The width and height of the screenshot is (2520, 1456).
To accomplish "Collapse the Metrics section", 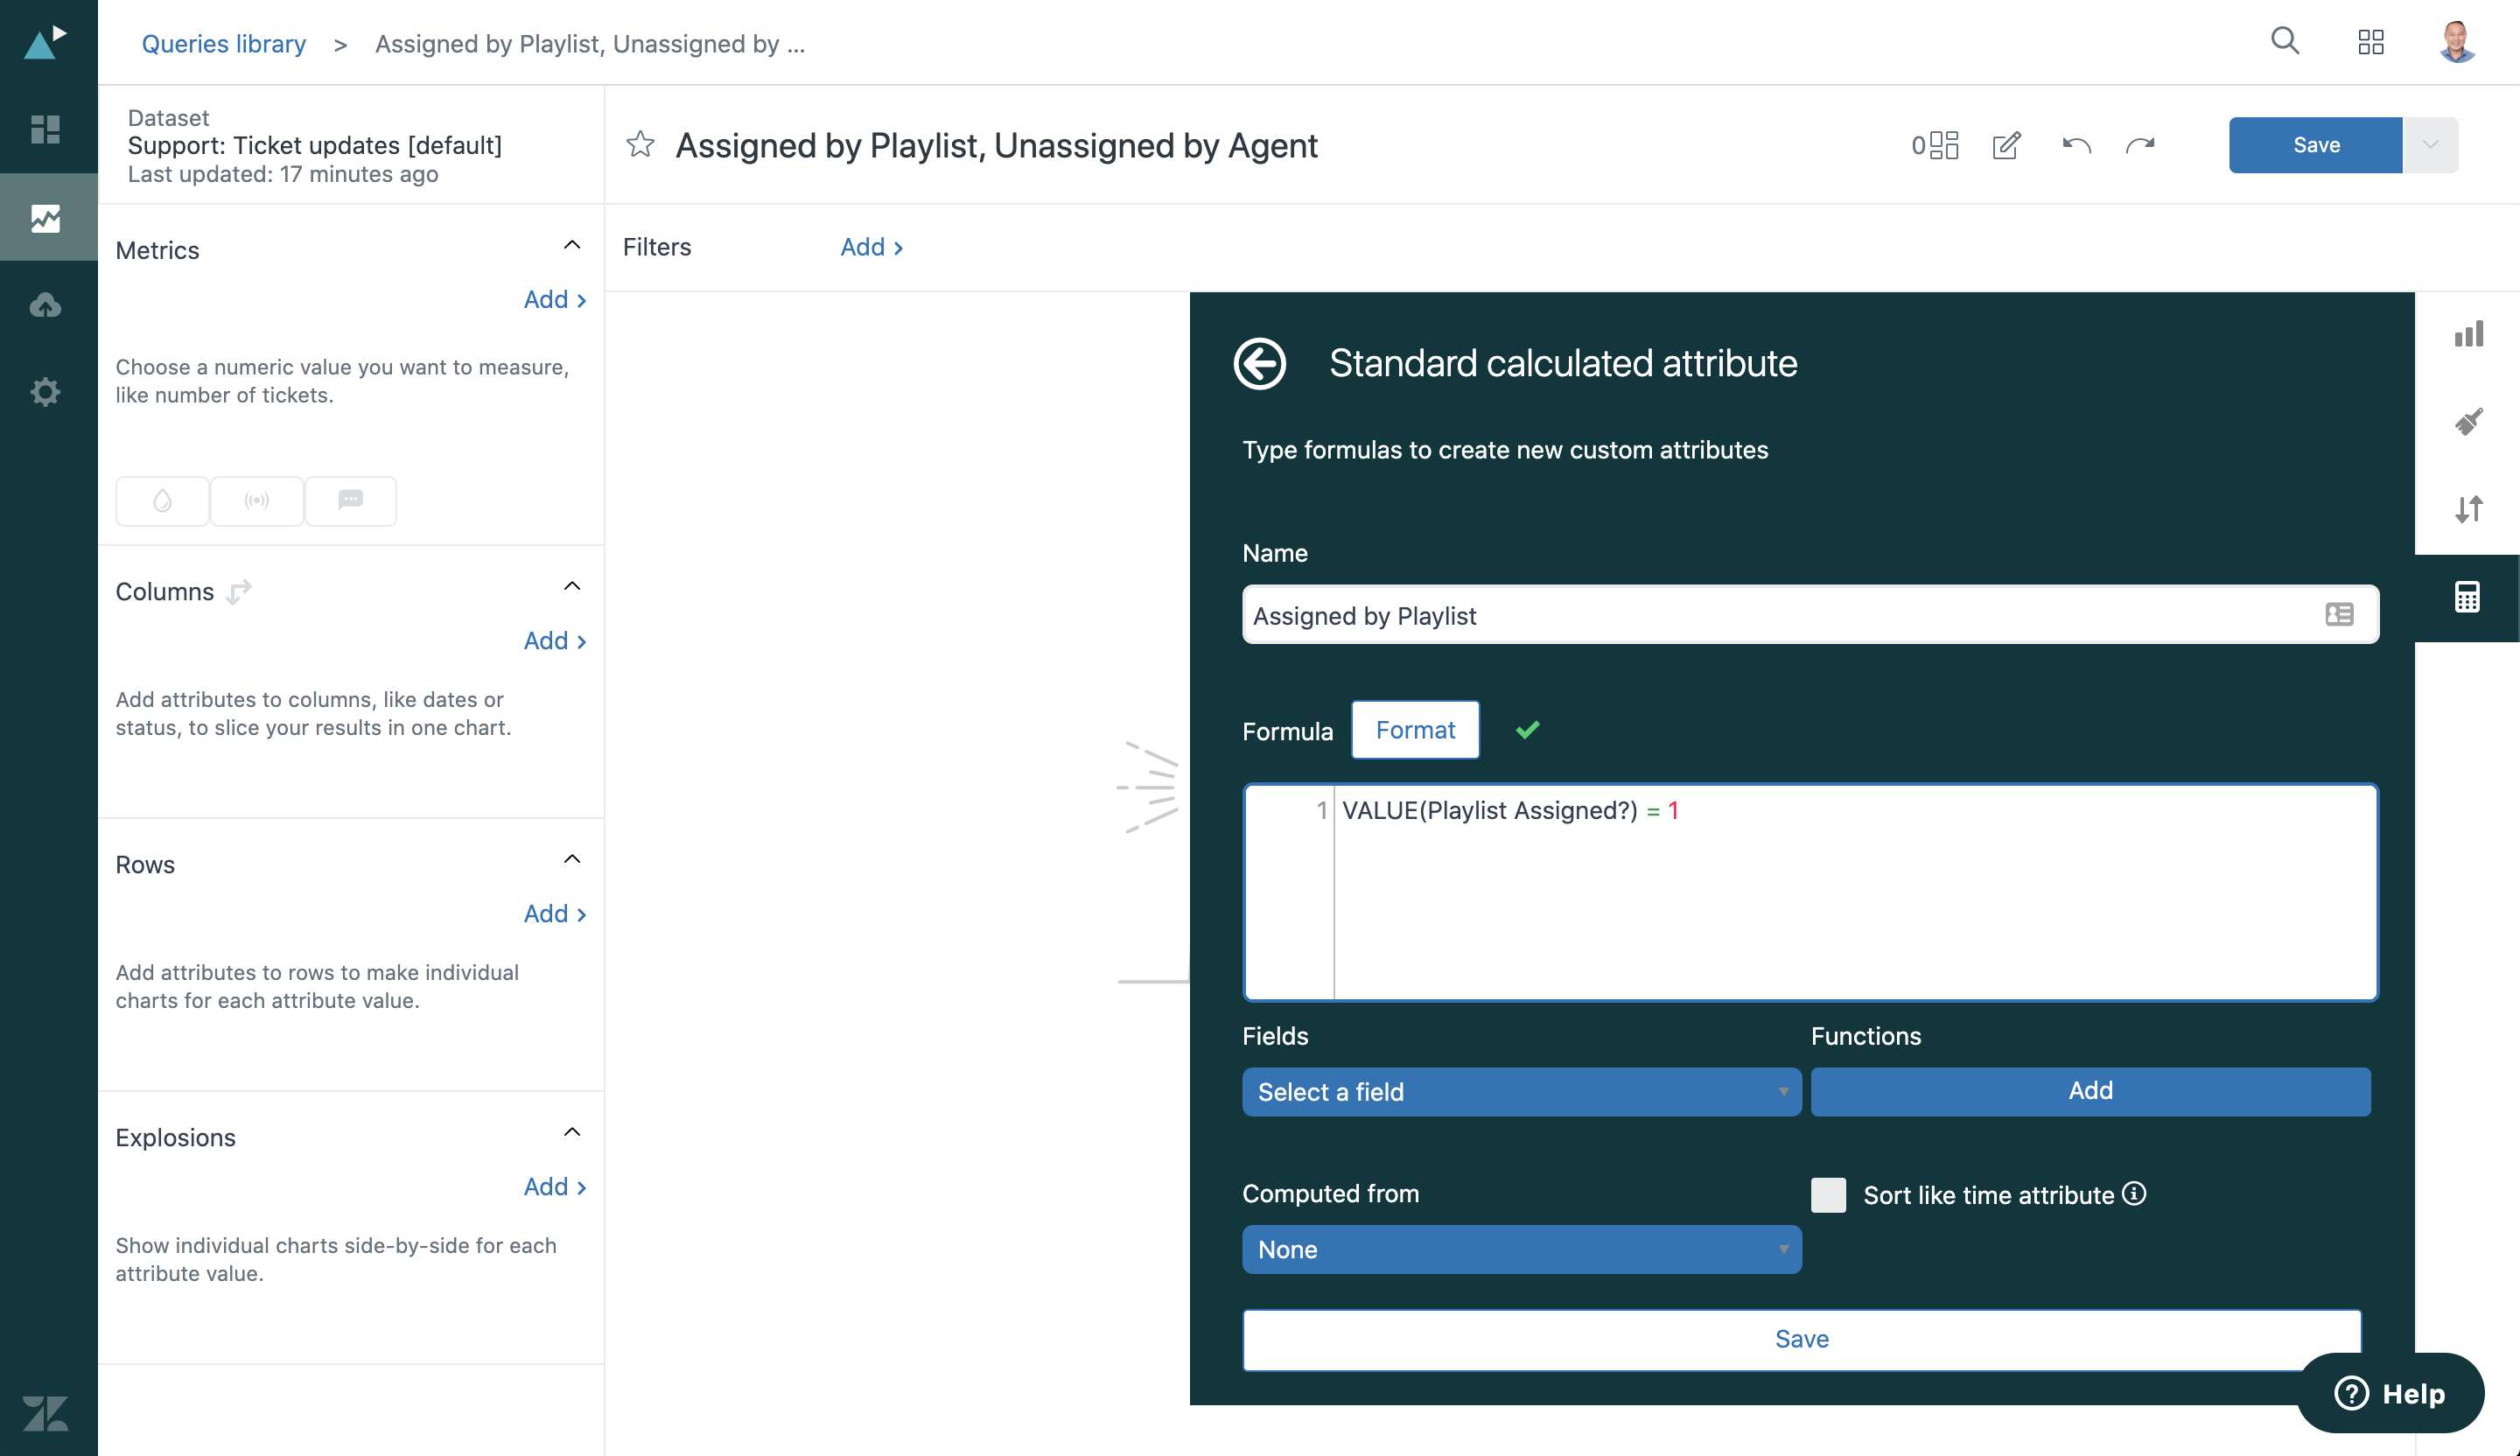I will [572, 246].
